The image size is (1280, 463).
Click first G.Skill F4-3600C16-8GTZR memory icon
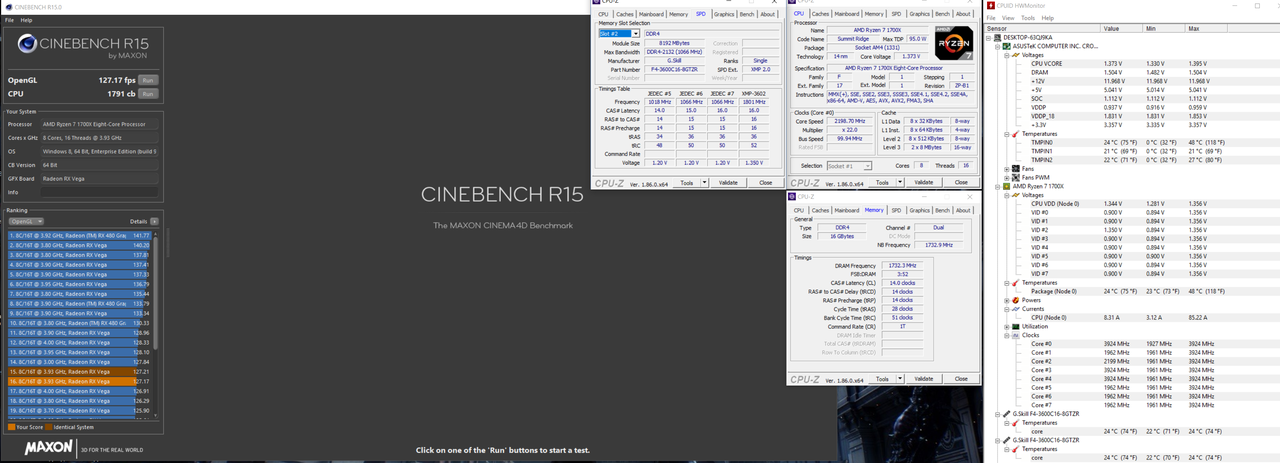[x=1007, y=413]
